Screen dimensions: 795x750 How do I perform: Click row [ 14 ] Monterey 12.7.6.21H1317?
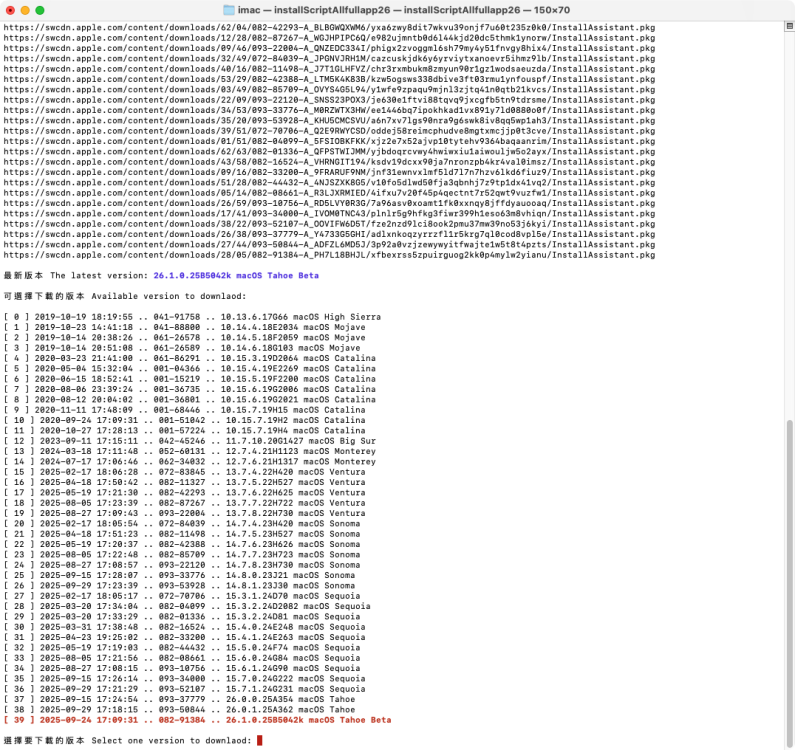pyautogui.click(x=190, y=461)
